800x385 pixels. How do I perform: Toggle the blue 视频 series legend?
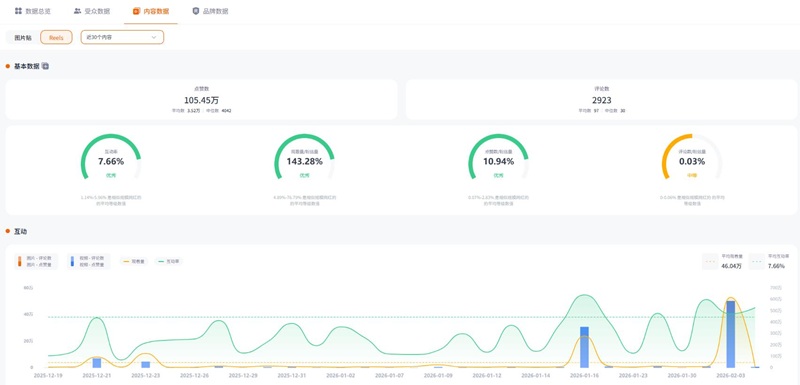[89, 262]
